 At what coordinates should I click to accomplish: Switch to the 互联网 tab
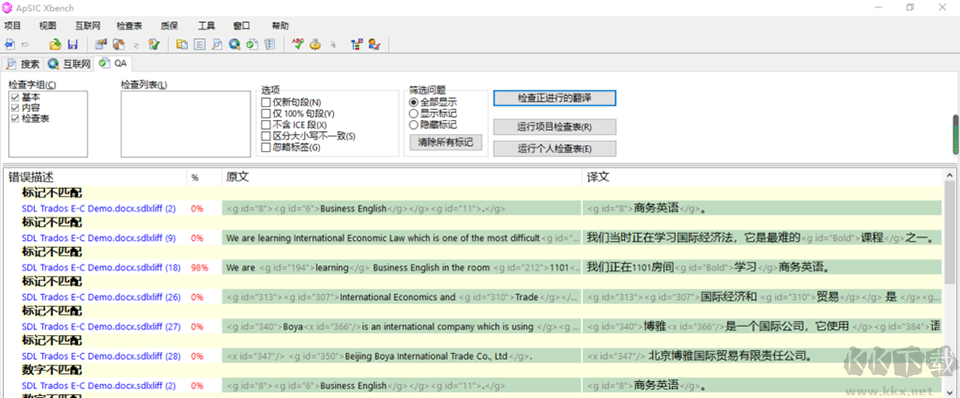tap(70, 64)
